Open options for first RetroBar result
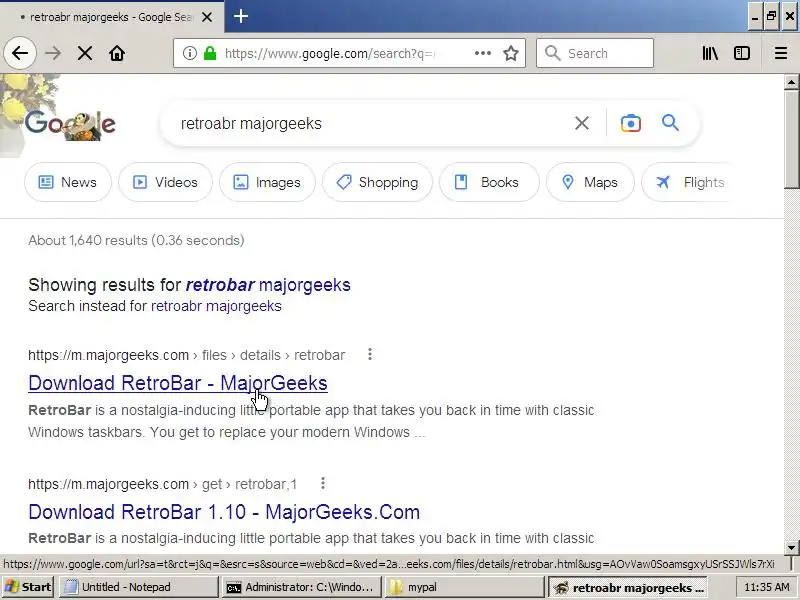Screen dimensions: 800x600 click(x=370, y=354)
